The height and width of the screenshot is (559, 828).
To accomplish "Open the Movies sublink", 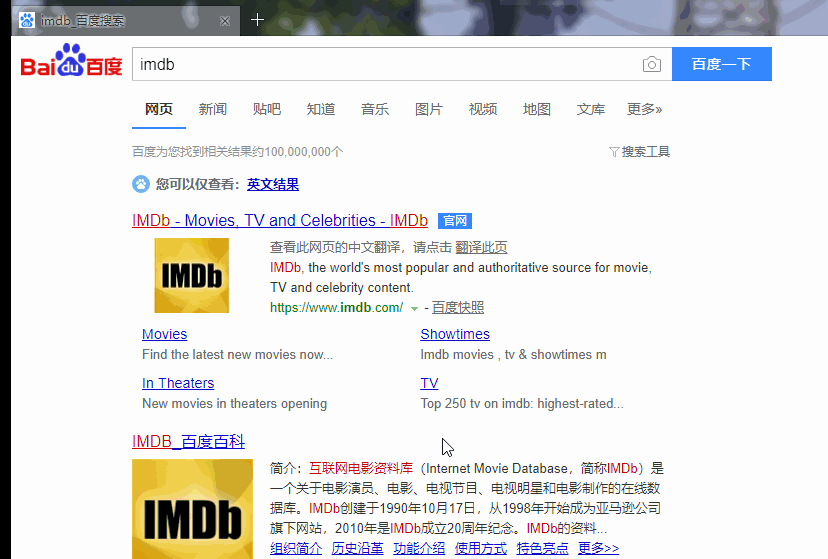I will pyautogui.click(x=165, y=334).
